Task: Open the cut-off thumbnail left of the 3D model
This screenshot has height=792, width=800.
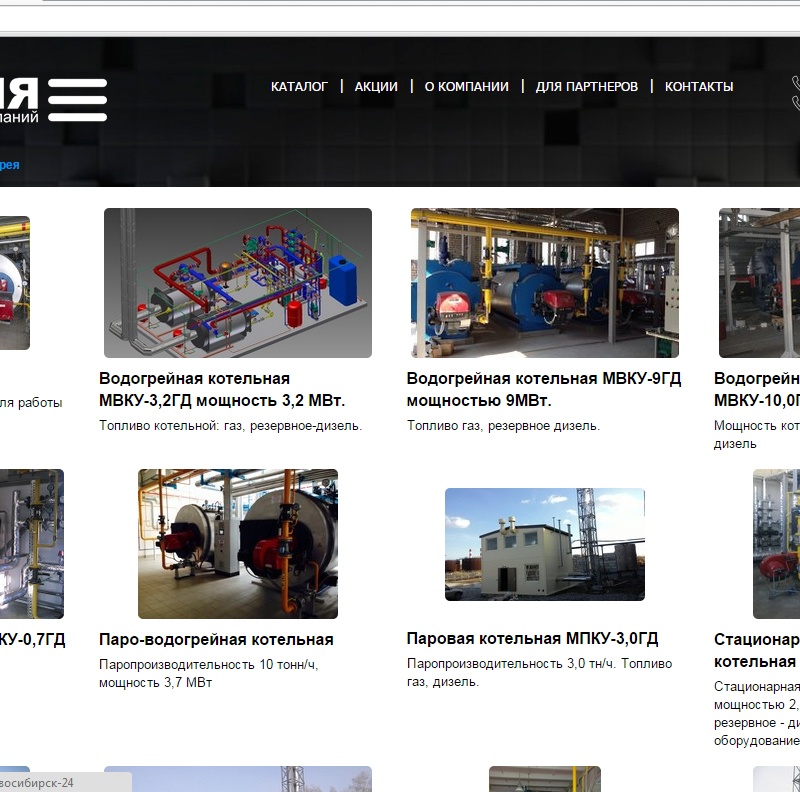Action: click(14, 283)
